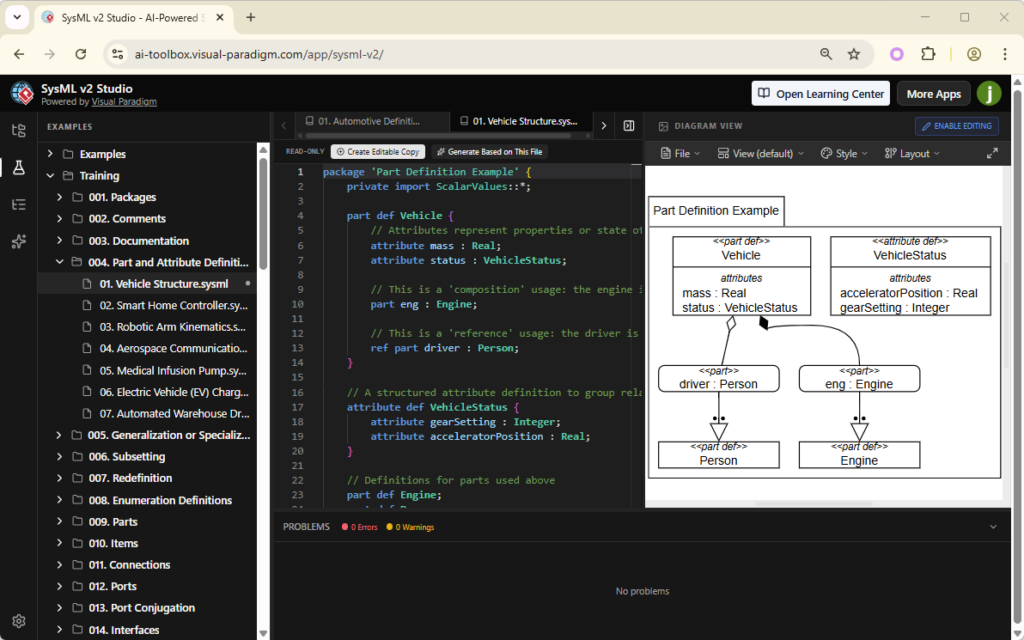Click the browser address bar URL
This screenshot has height=640, width=1024.
[259, 54]
